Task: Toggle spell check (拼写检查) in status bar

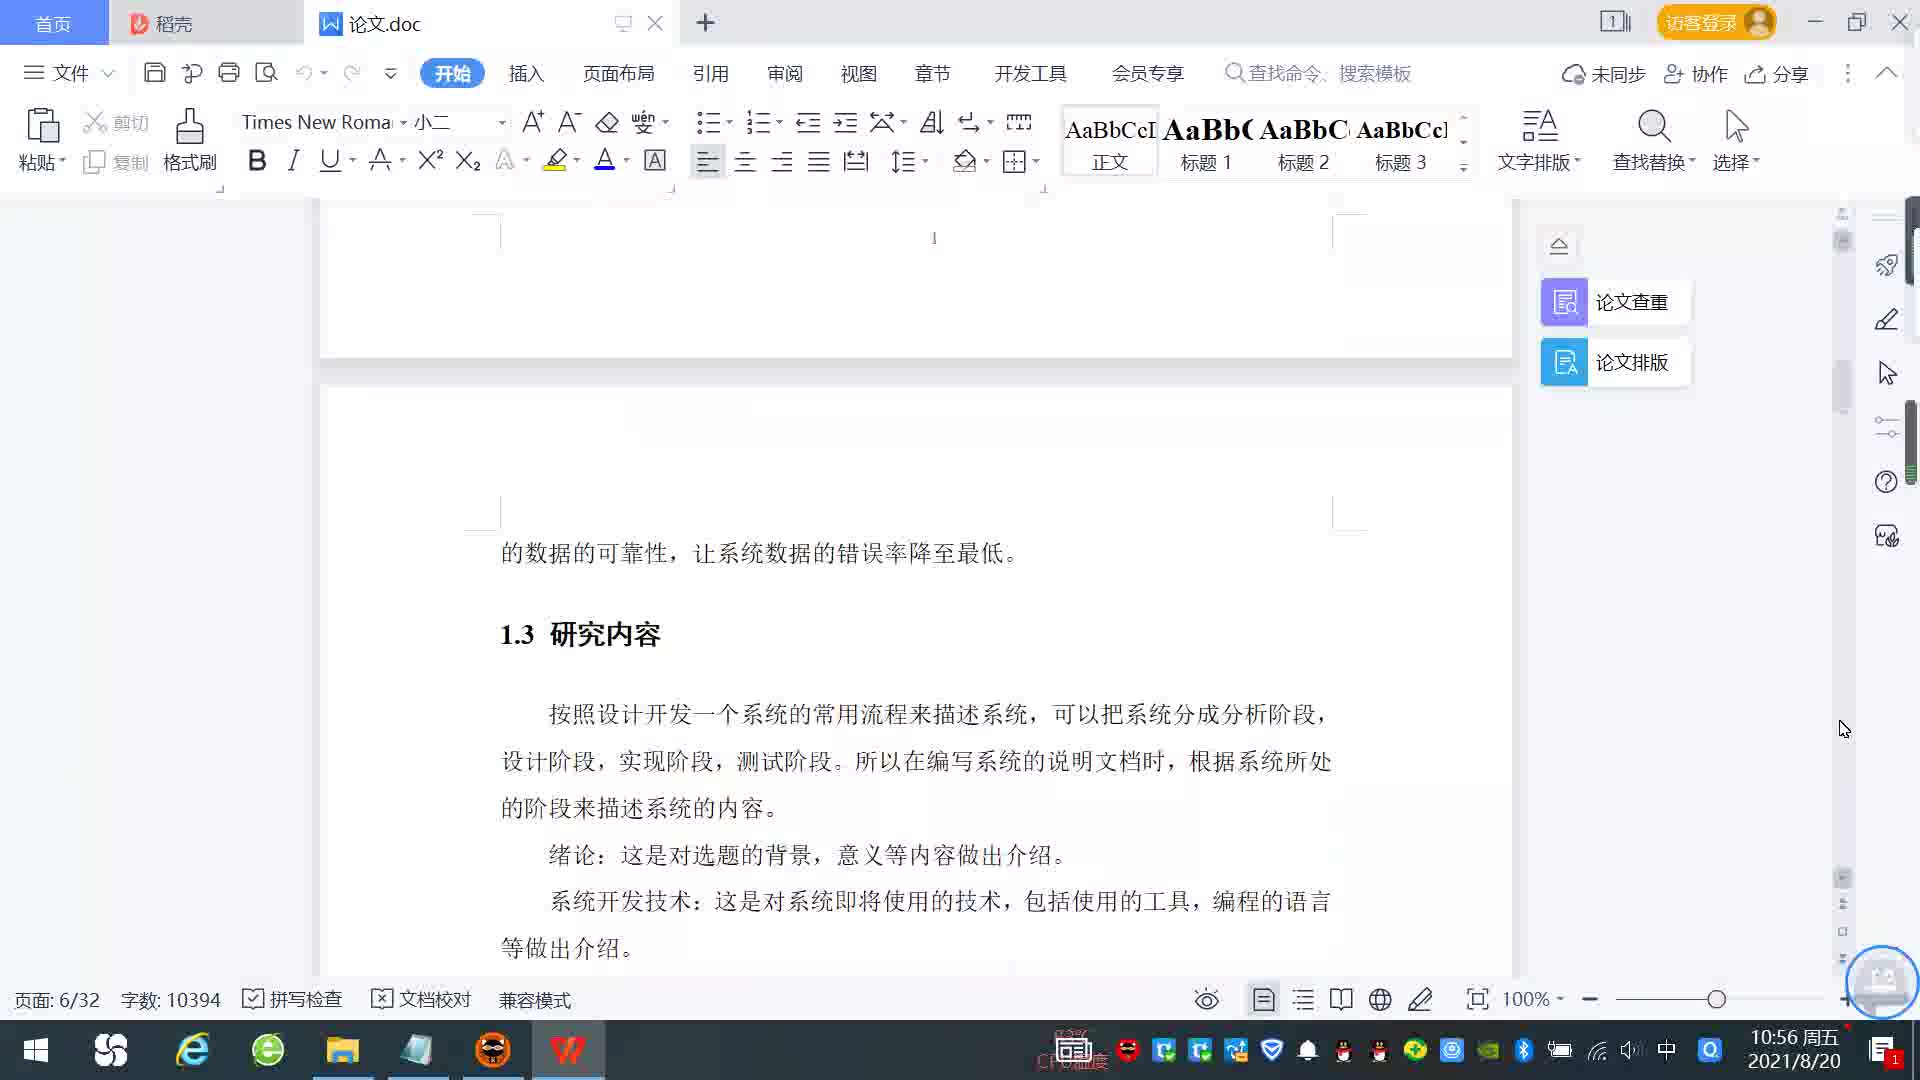Action: coord(293,999)
